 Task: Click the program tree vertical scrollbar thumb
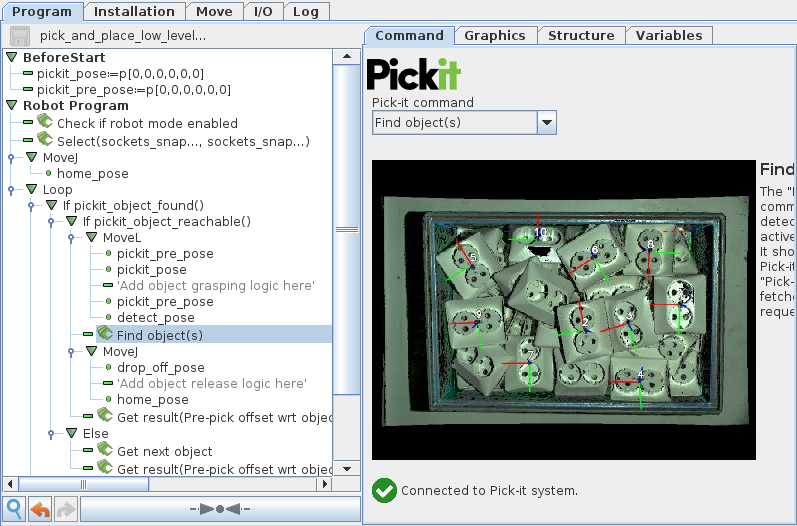coord(347,229)
